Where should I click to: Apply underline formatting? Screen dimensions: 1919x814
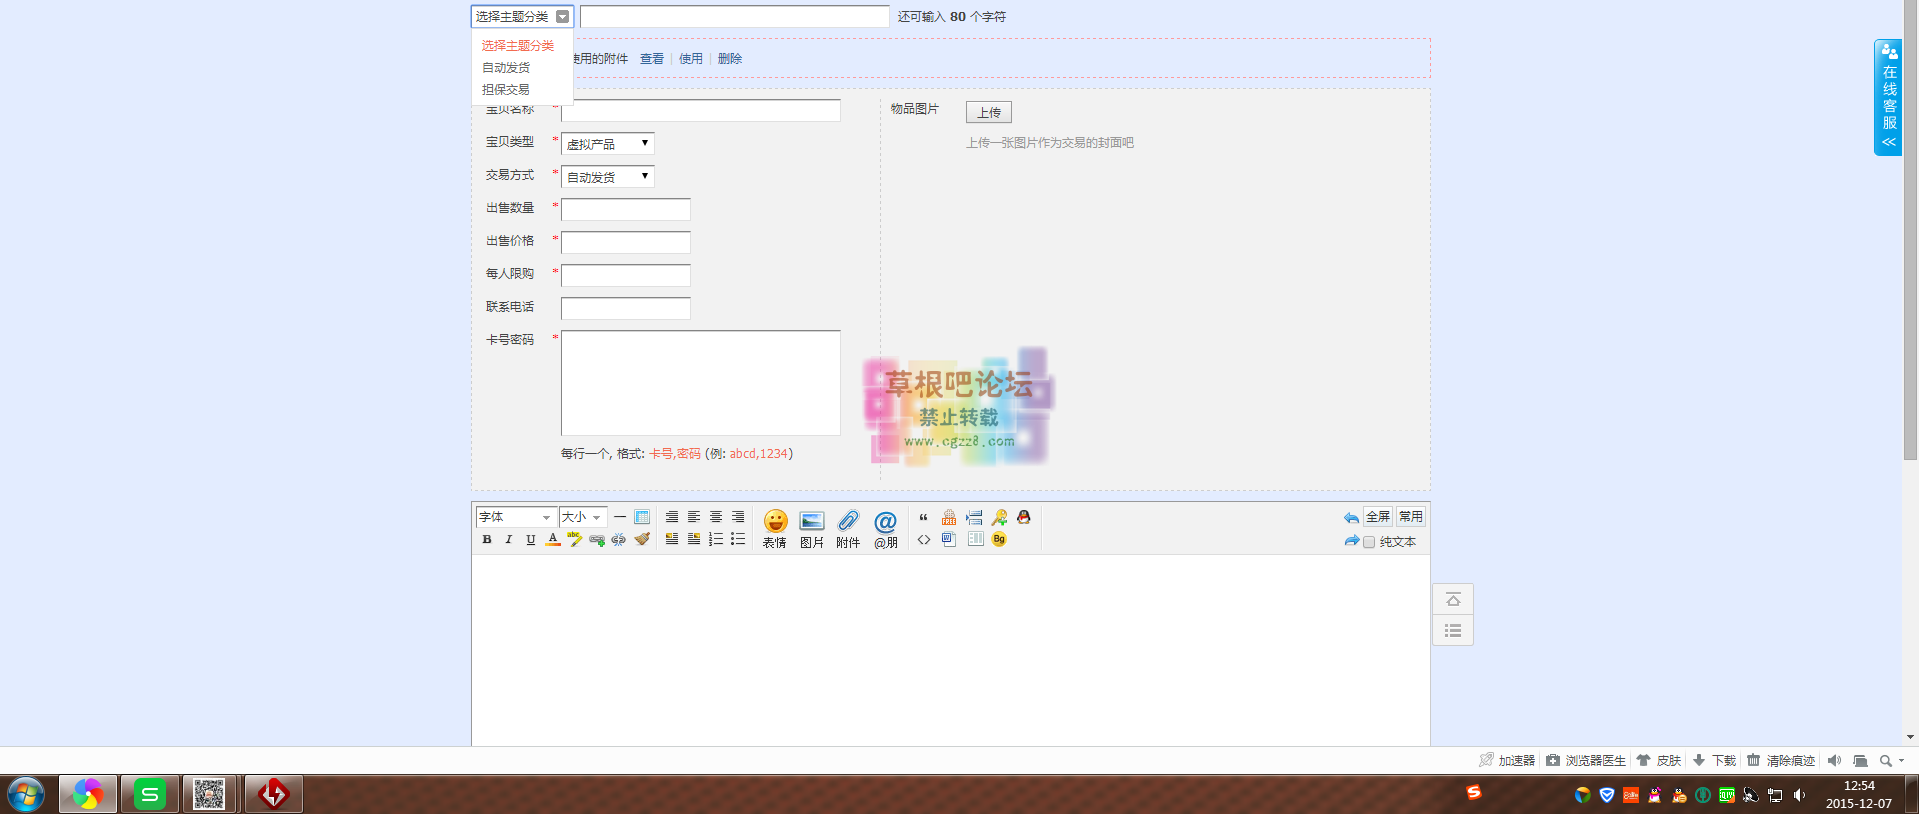click(531, 540)
